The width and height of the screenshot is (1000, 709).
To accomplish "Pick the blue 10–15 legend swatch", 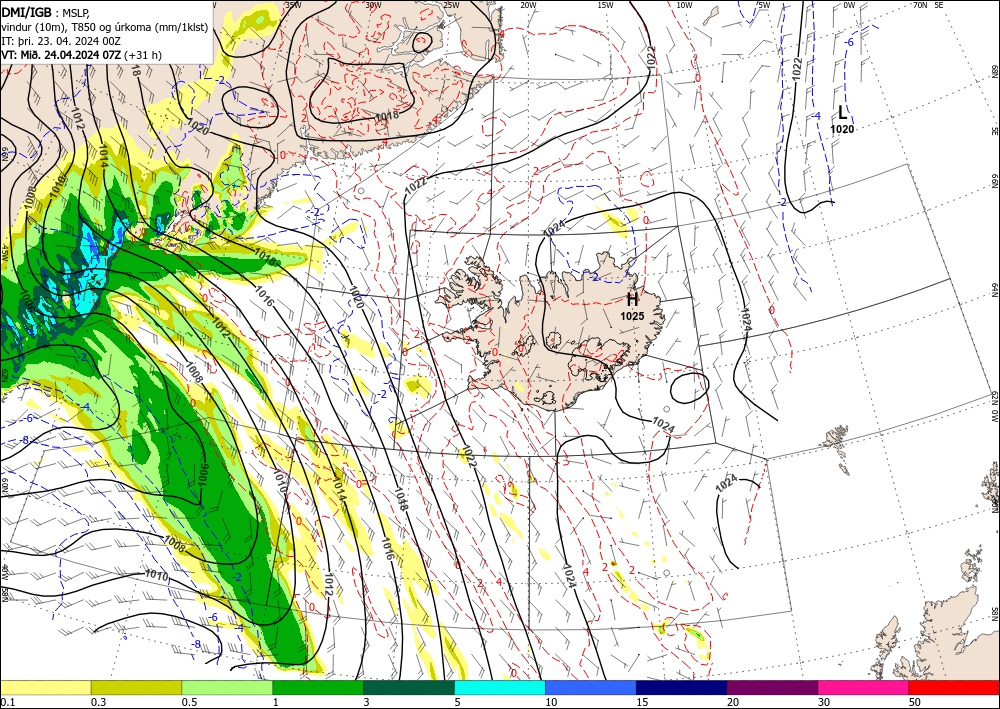I will click(591, 687).
